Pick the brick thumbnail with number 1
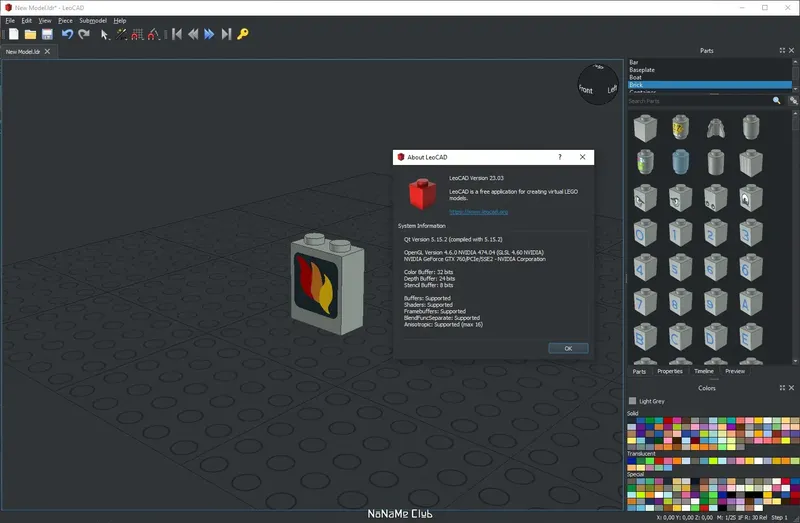Screen dimensions: 800x523 (680, 233)
